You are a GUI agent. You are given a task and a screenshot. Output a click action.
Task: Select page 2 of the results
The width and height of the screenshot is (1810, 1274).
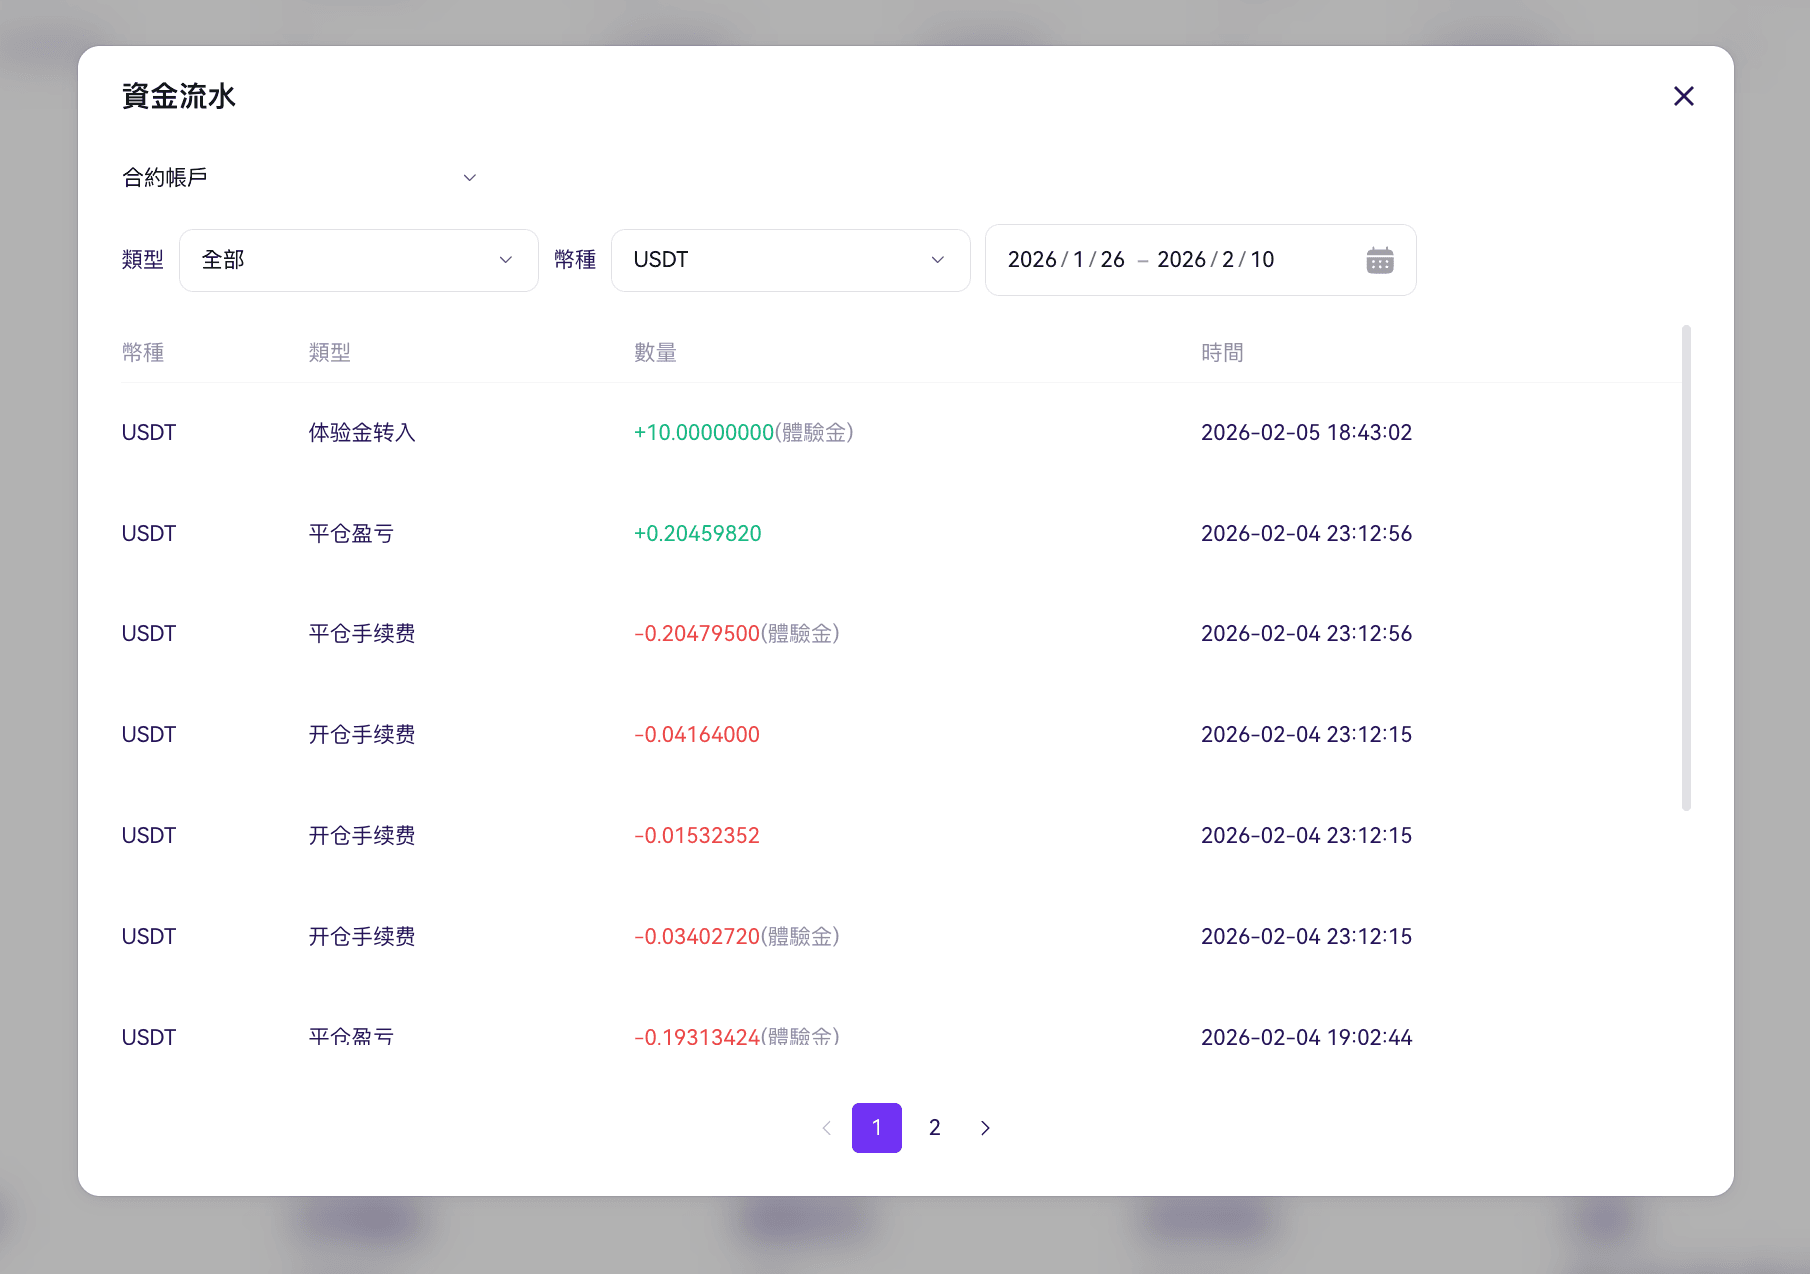[x=935, y=1128]
